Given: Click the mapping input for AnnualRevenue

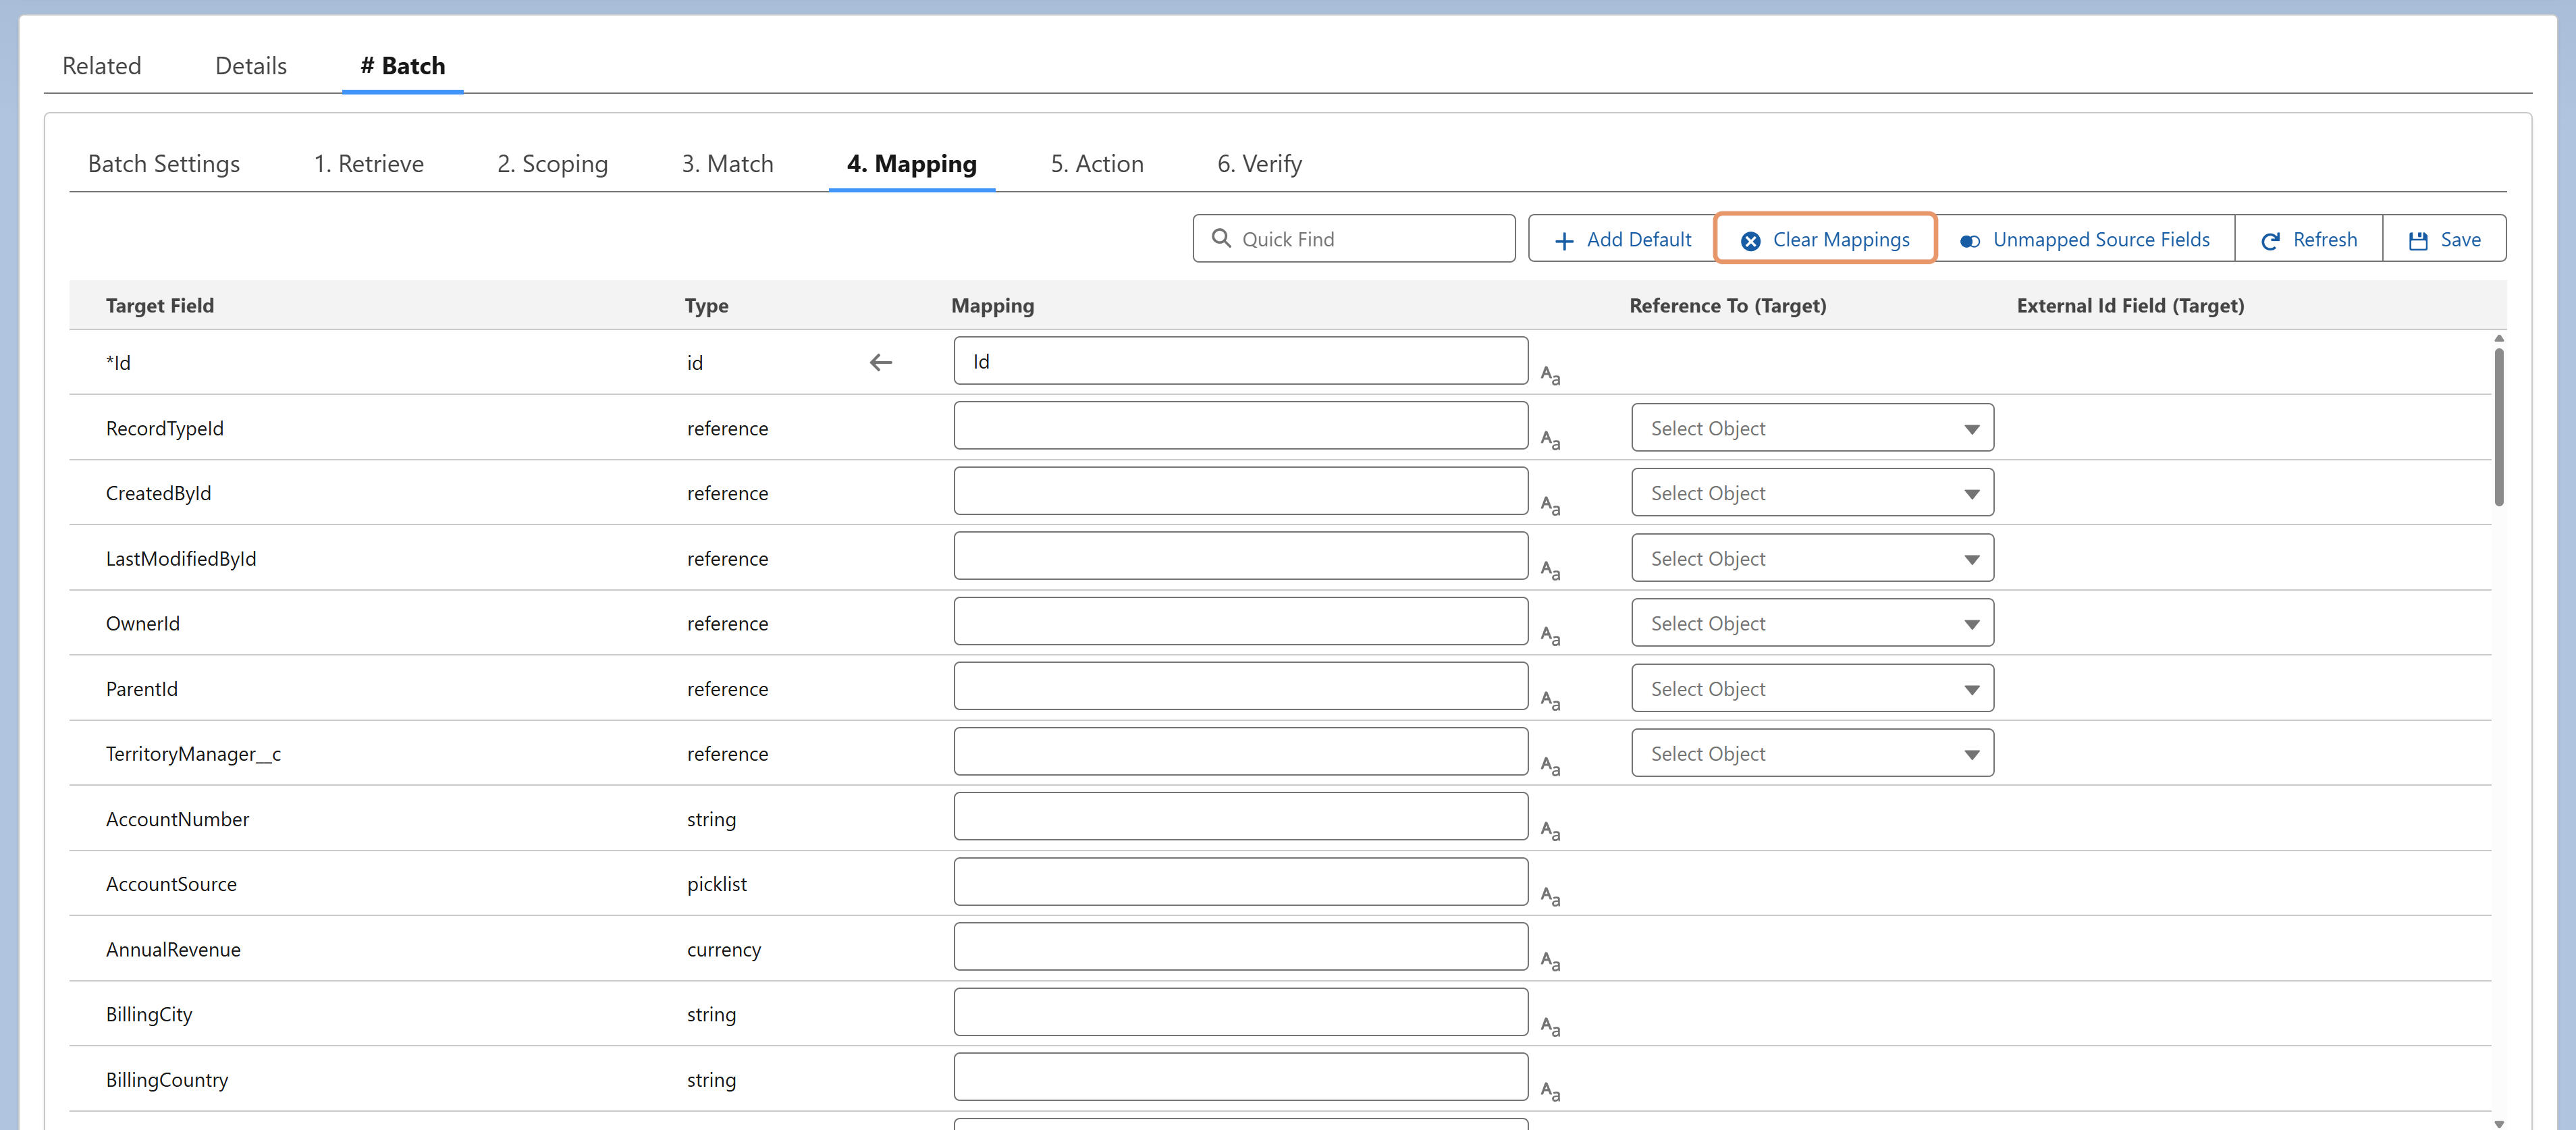Looking at the screenshot, I should (1240, 947).
